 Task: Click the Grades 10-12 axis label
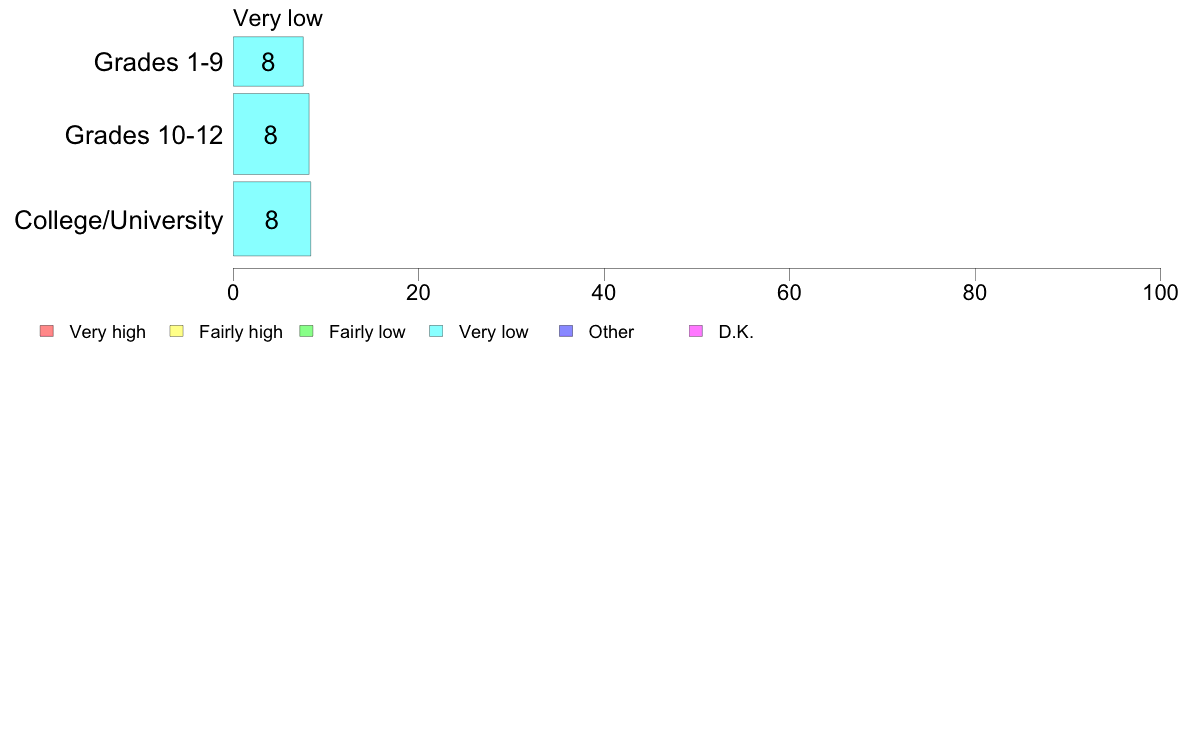coord(144,135)
